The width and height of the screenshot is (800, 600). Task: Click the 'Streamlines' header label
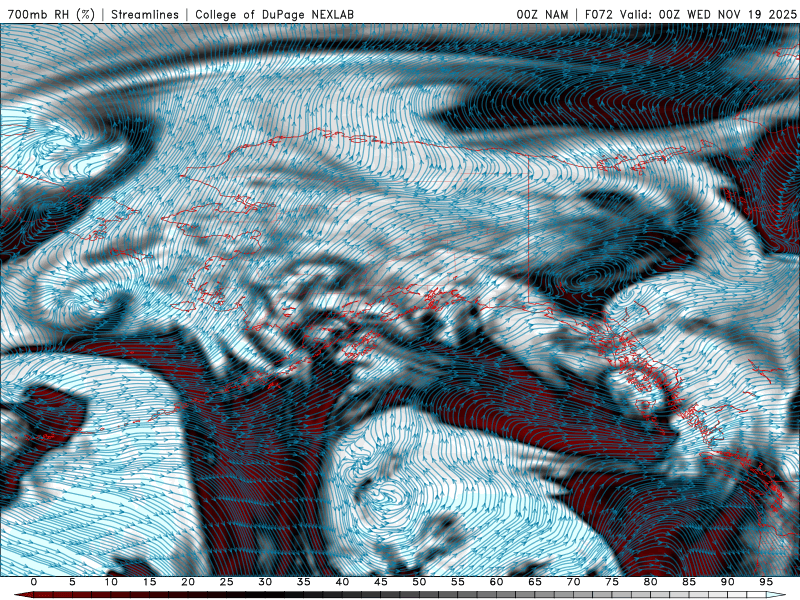click(x=145, y=14)
